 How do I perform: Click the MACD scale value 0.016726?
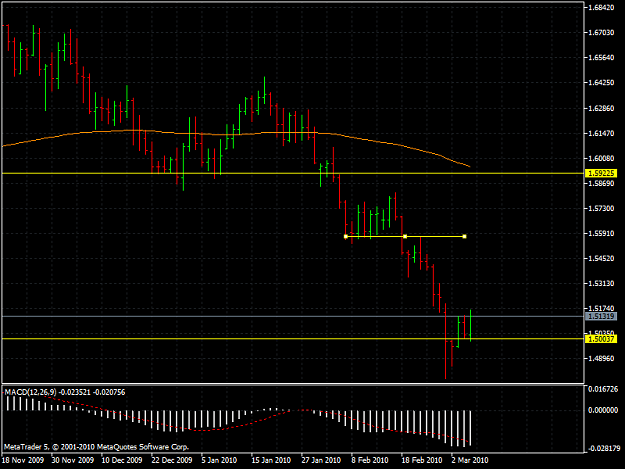click(x=603, y=389)
